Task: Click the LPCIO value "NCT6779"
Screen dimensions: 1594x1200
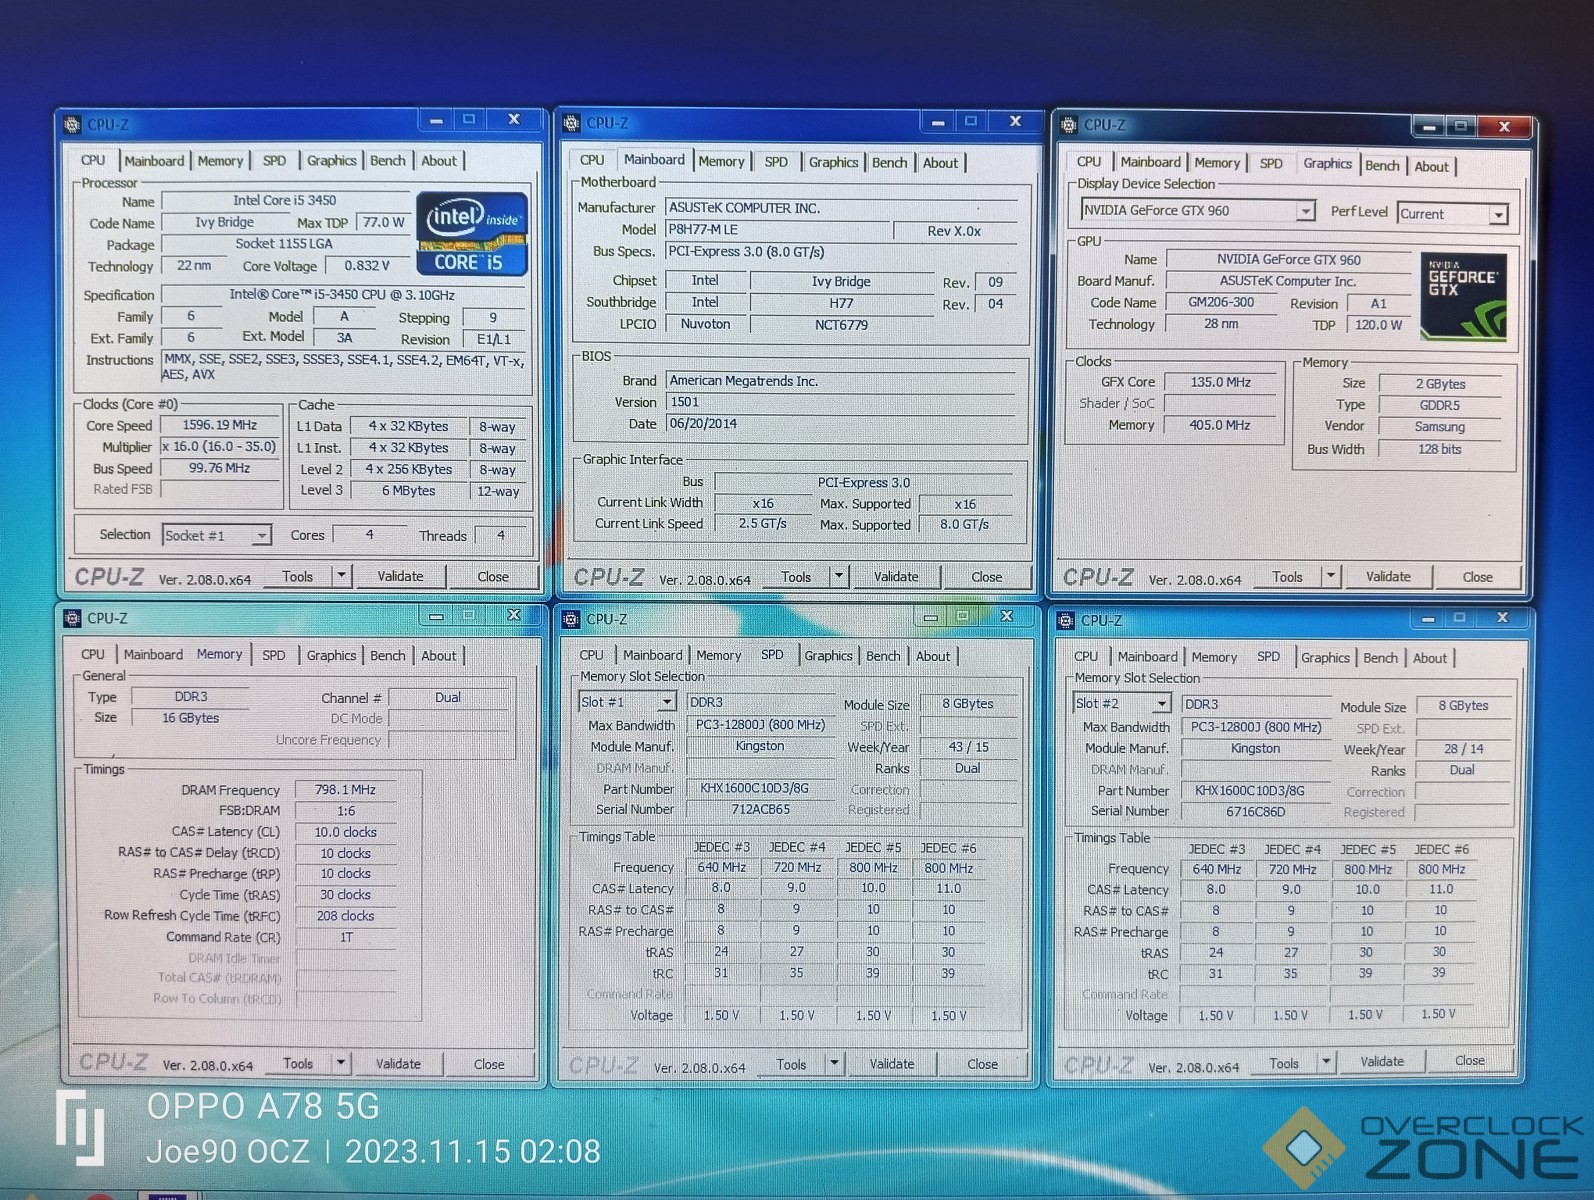Action: coord(841,324)
